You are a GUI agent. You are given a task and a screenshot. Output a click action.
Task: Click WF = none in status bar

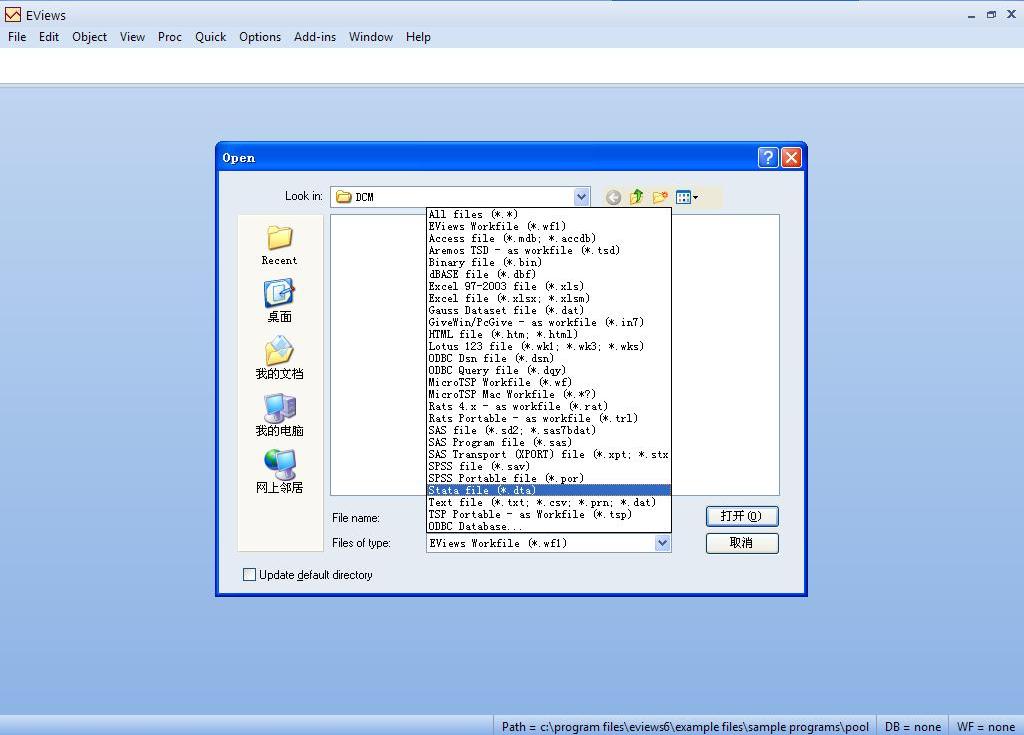click(x=985, y=727)
